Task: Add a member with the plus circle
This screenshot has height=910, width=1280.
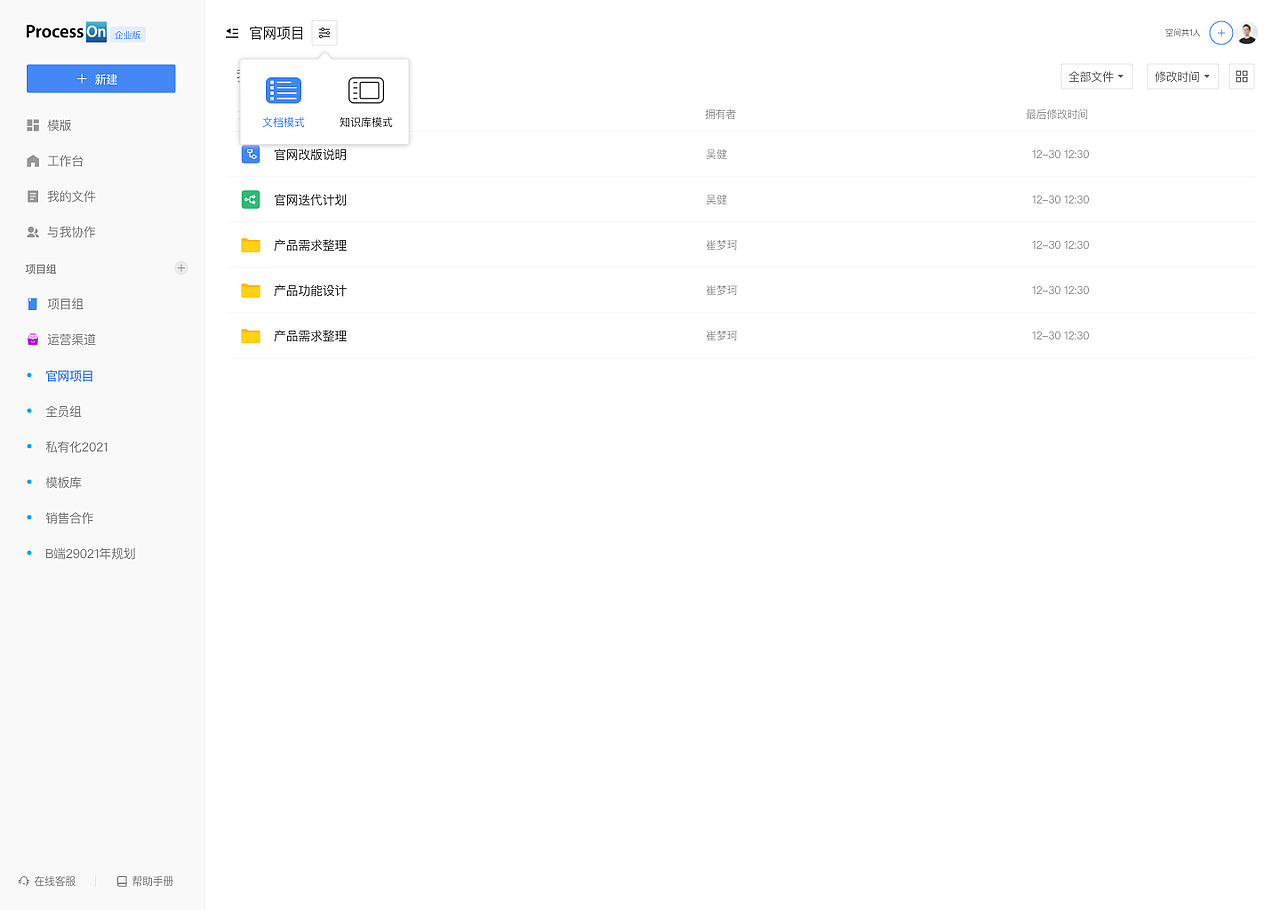Action: click(1220, 33)
